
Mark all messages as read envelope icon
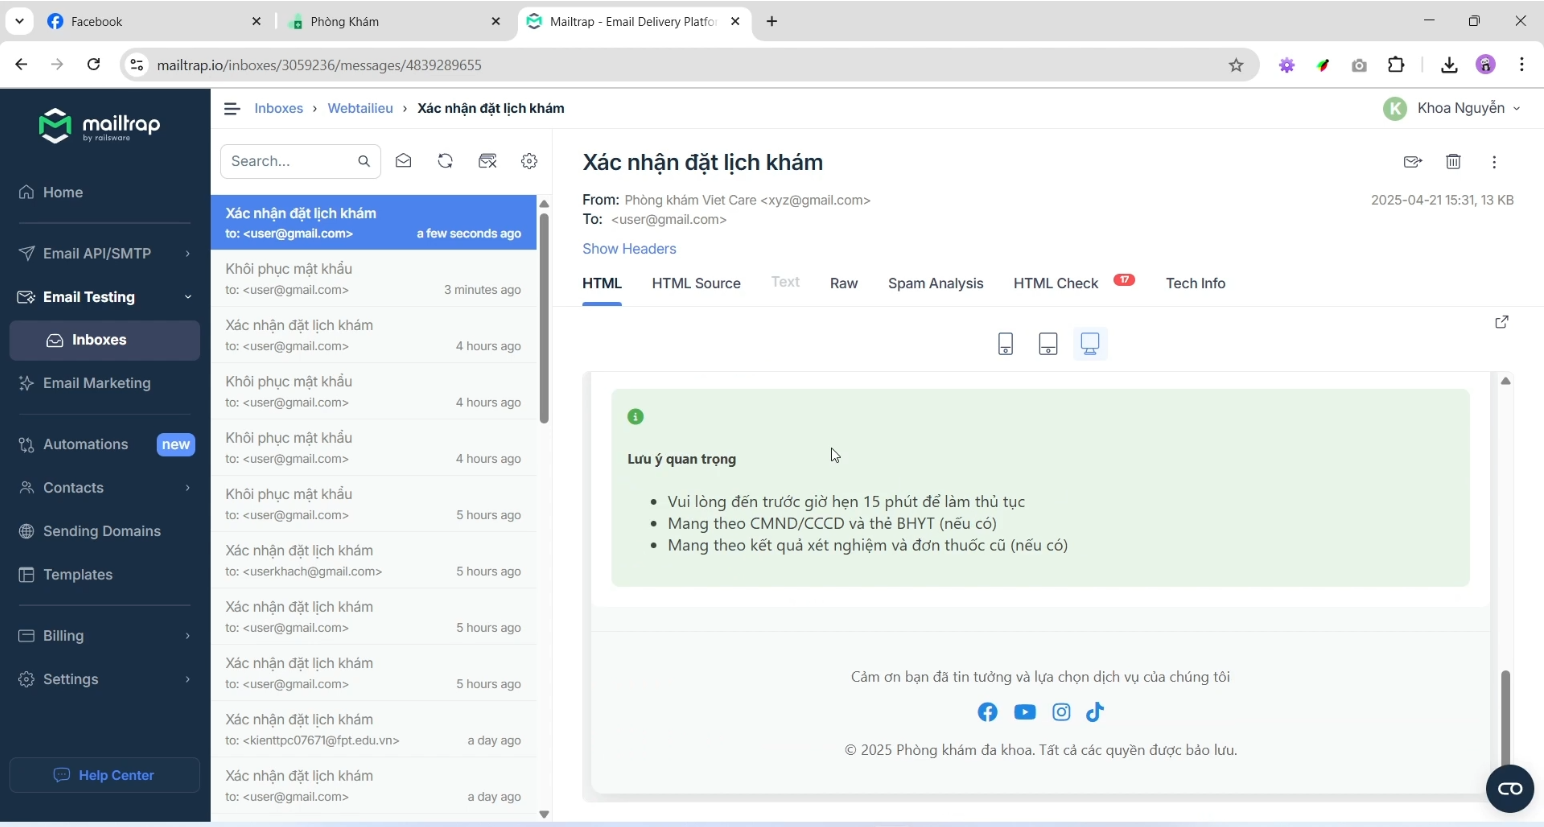click(x=404, y=161)
